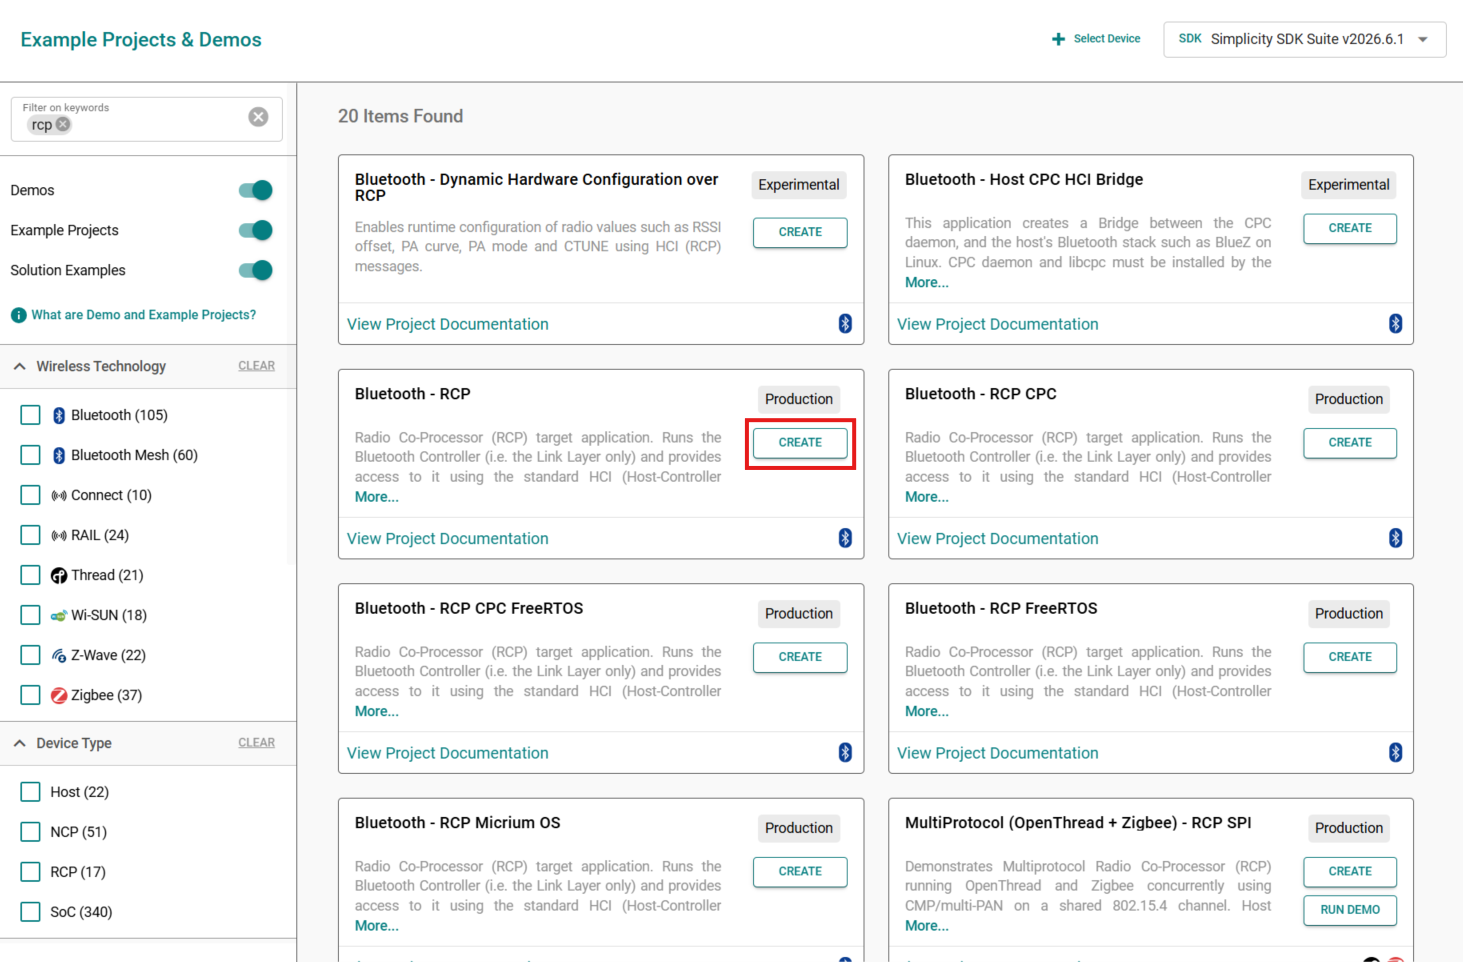Open What are Demo and Example Projects link

(143, 315)
